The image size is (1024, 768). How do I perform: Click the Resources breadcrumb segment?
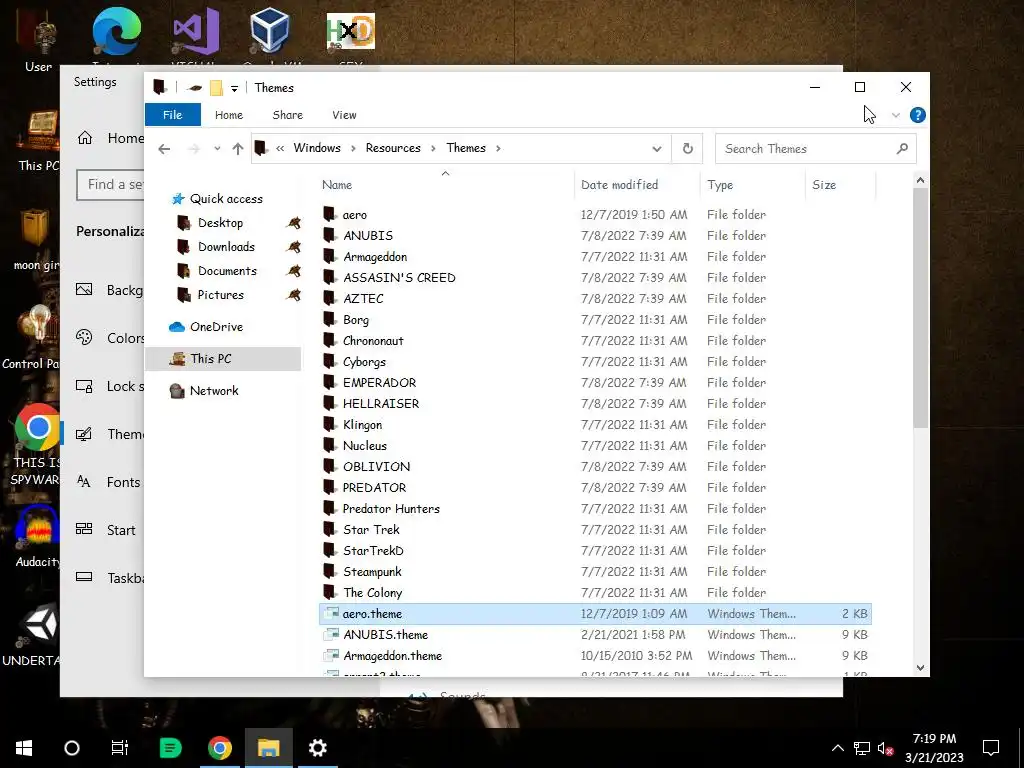(393, 148)
